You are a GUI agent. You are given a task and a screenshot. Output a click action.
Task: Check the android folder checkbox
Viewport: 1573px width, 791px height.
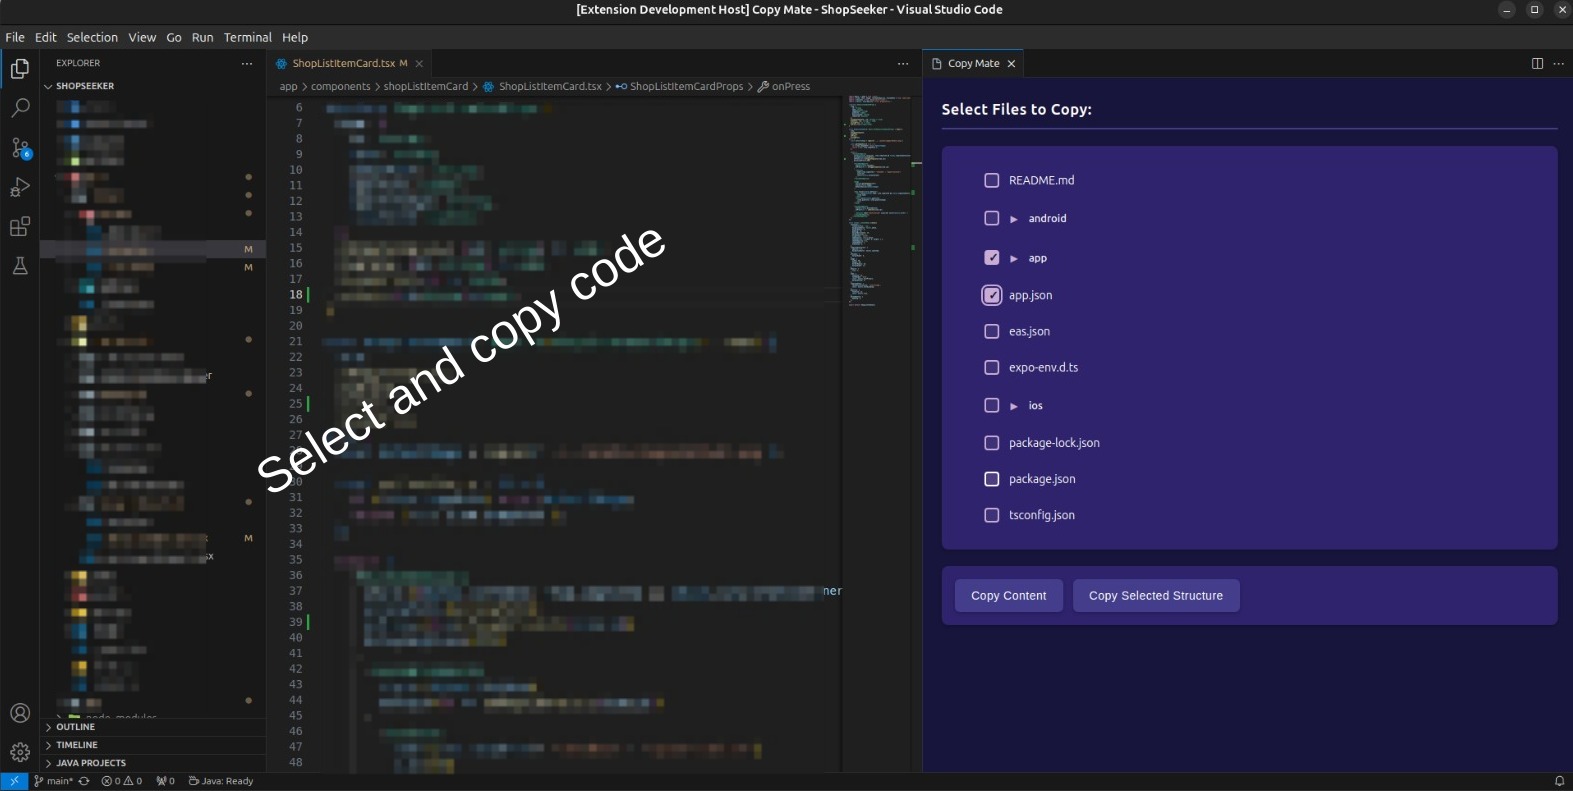[x=992, y=218]
